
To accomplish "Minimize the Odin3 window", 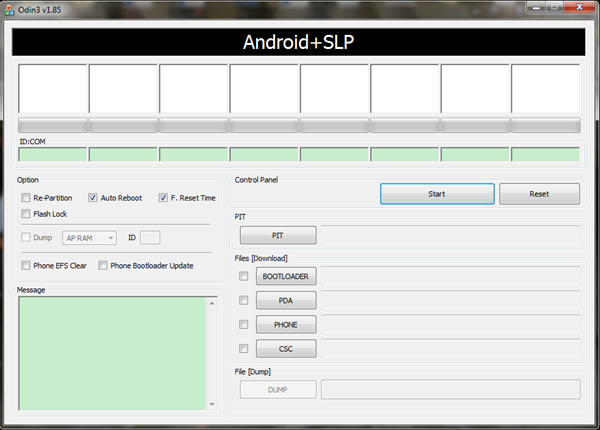I will 536,7.
